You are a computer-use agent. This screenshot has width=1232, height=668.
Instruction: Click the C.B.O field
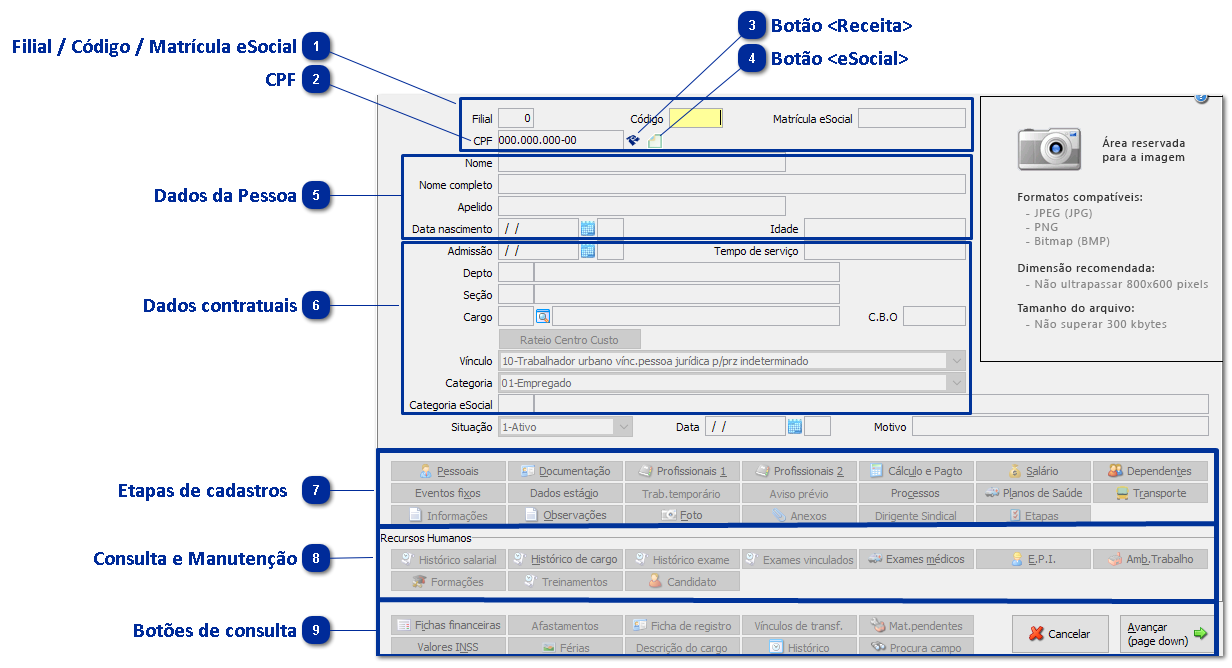[x=934, y=316]
